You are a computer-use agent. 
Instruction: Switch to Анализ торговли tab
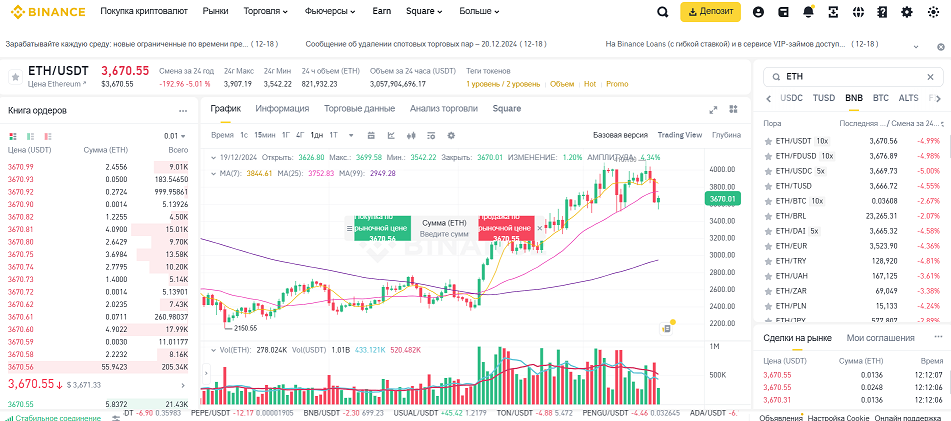443,109
